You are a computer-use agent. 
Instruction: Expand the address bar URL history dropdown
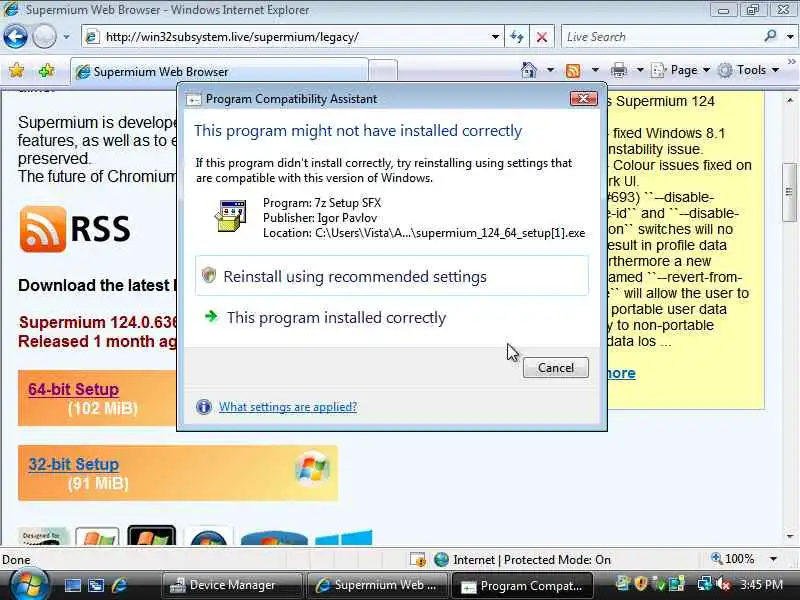coord(495,37)
